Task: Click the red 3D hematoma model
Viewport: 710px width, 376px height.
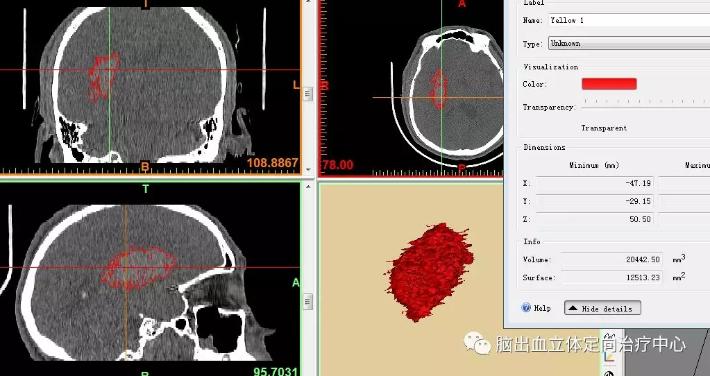Action: [429, 271]
